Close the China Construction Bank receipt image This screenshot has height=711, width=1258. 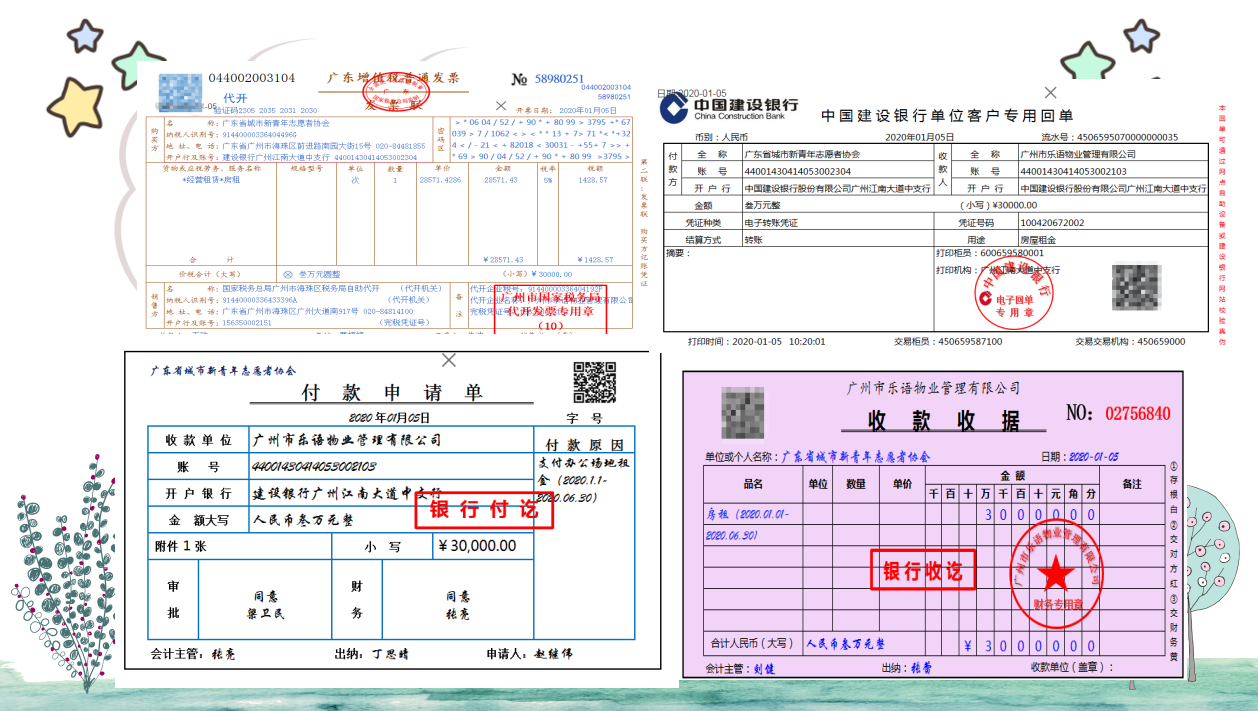[1049, 92]
